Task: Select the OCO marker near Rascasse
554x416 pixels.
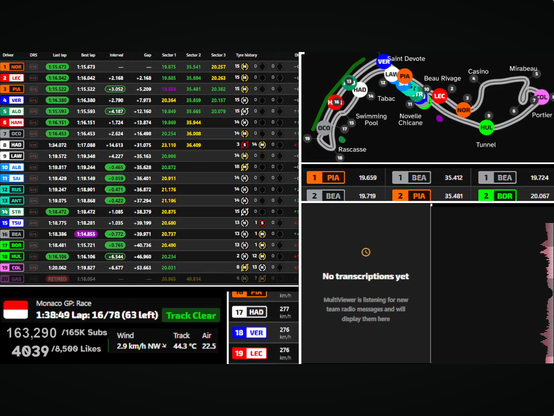Action: pos(324,128)
